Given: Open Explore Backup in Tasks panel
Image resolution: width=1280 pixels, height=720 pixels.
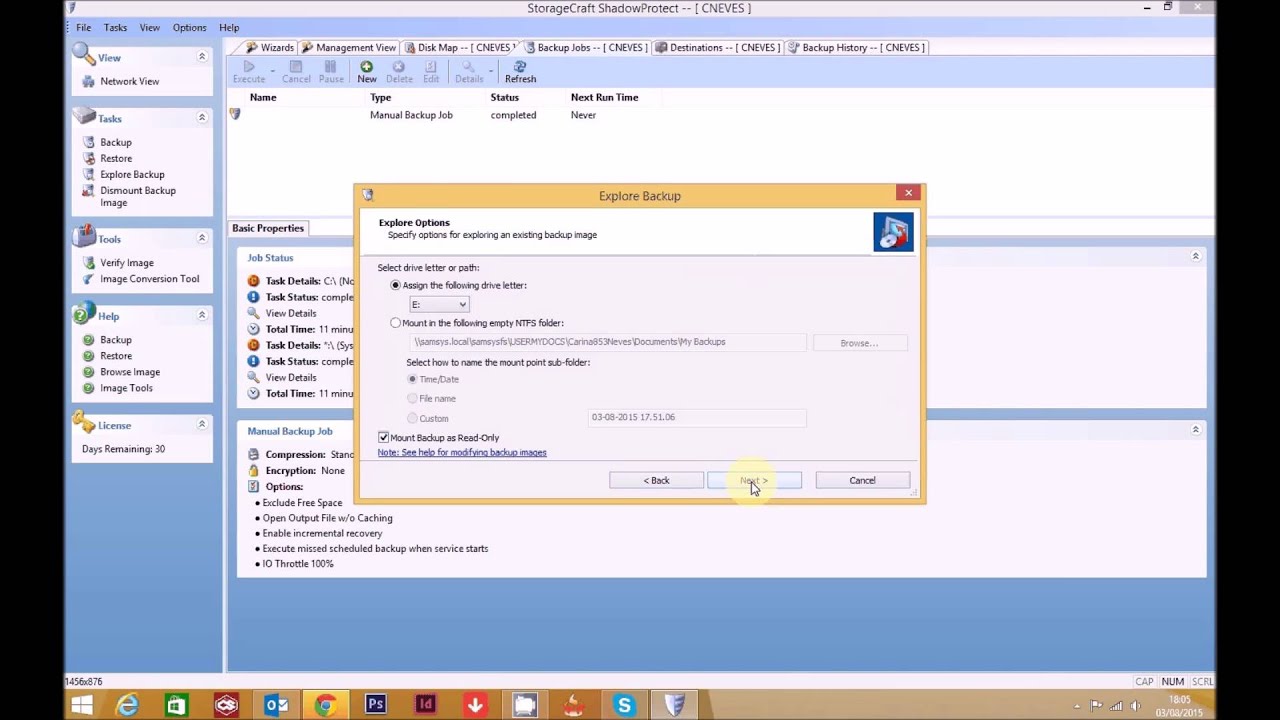Looking at the screenshot, I should tap(131, 175).
